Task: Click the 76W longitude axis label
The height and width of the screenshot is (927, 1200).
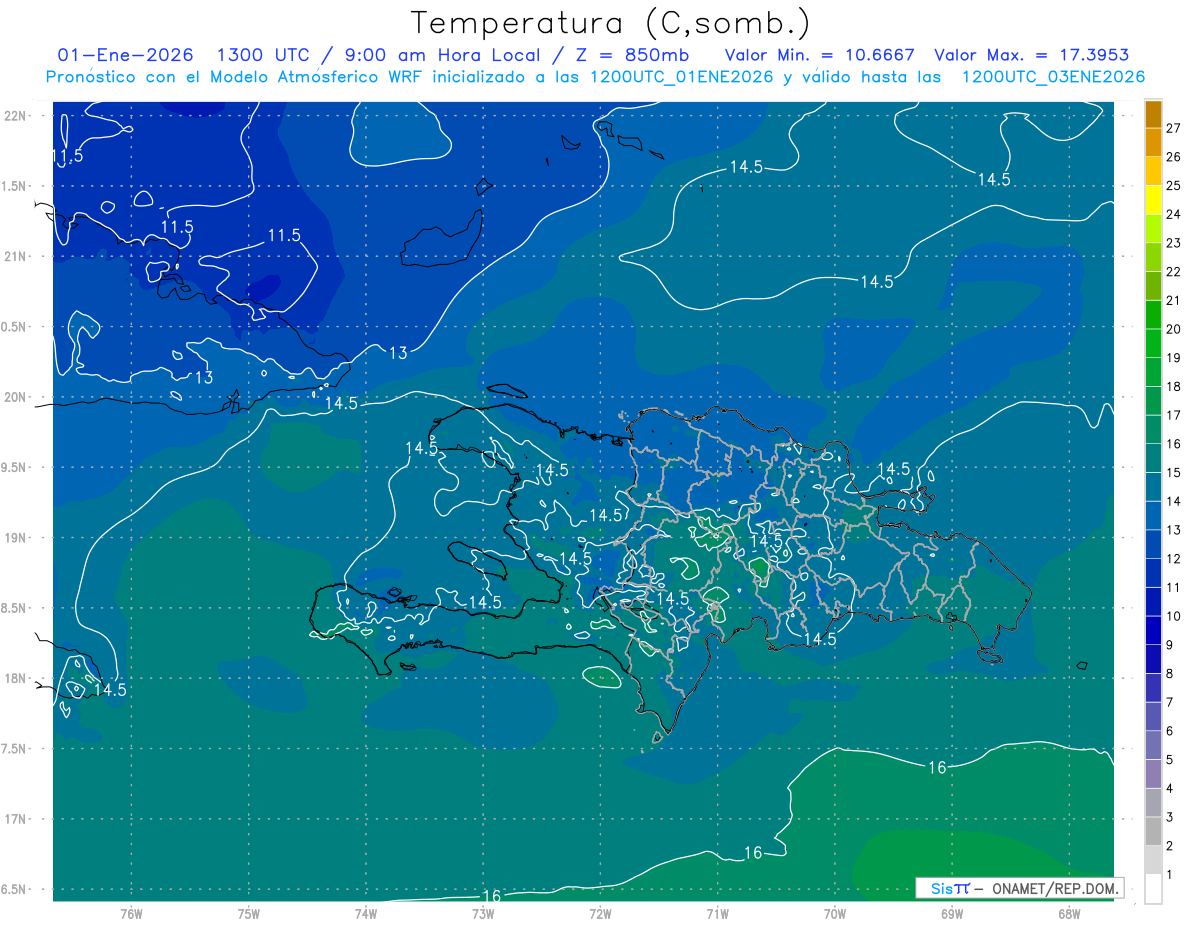Action: coord(131,913)
